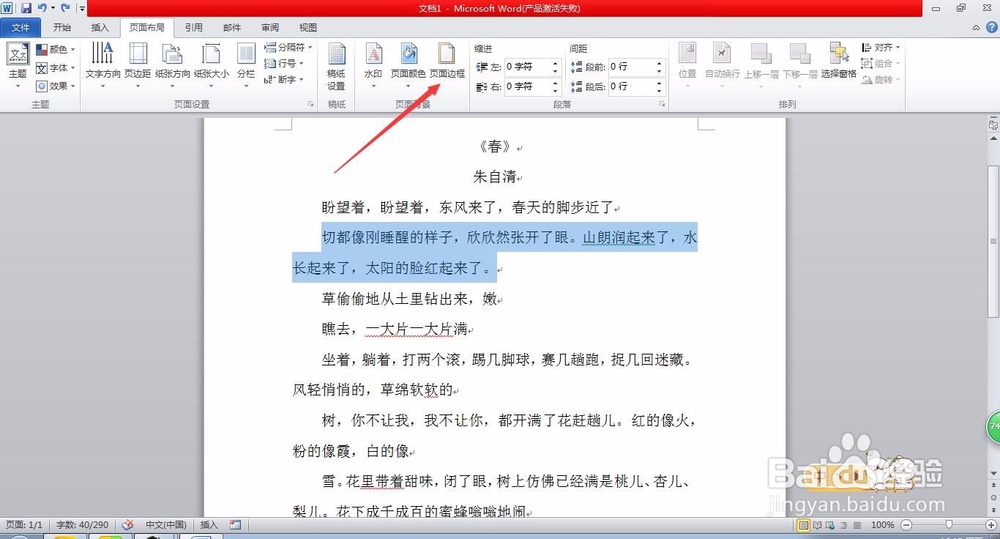Viewport: 1000px width, 539px height.
Task: Click the left indent 左 input field
Action: (x=527, y=66)
